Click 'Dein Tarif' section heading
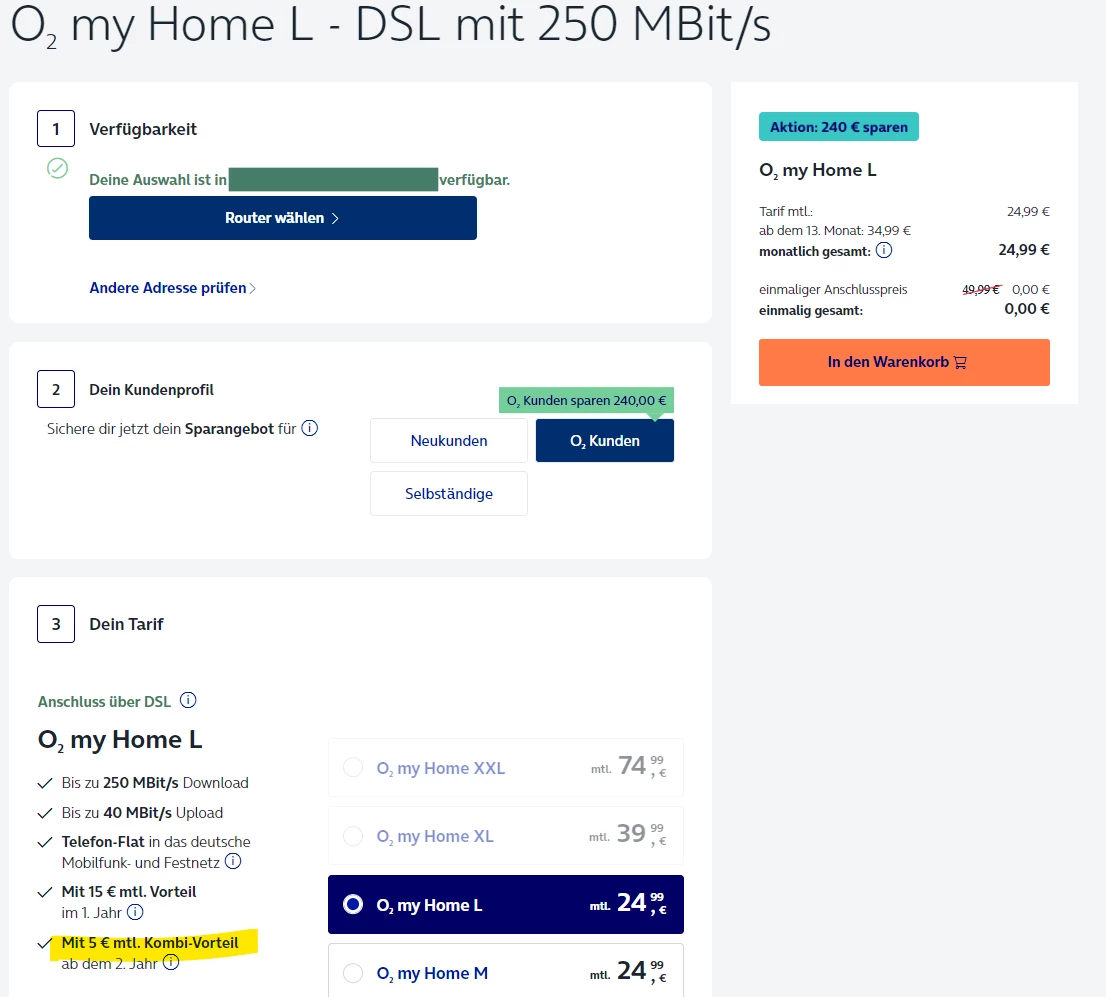The width and height of the screenshot is (1106, 997). coord(126,624)
